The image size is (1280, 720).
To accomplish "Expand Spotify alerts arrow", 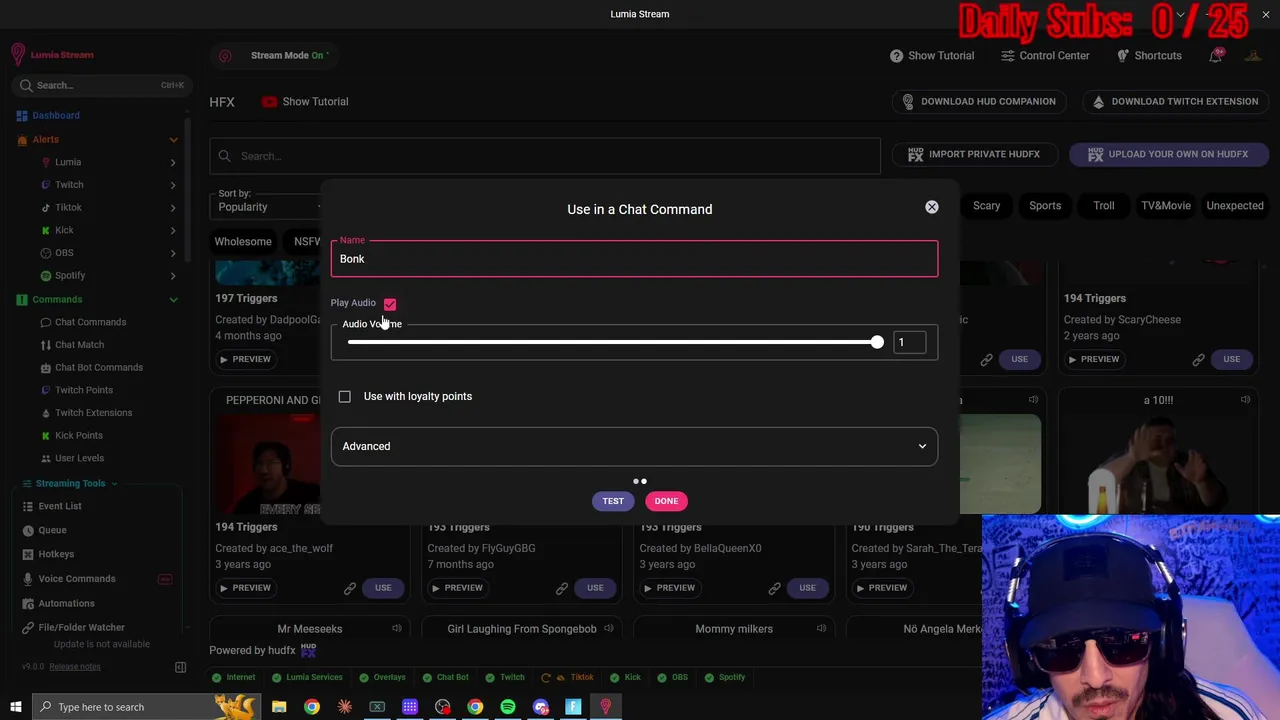I will (x=172, y=275).
